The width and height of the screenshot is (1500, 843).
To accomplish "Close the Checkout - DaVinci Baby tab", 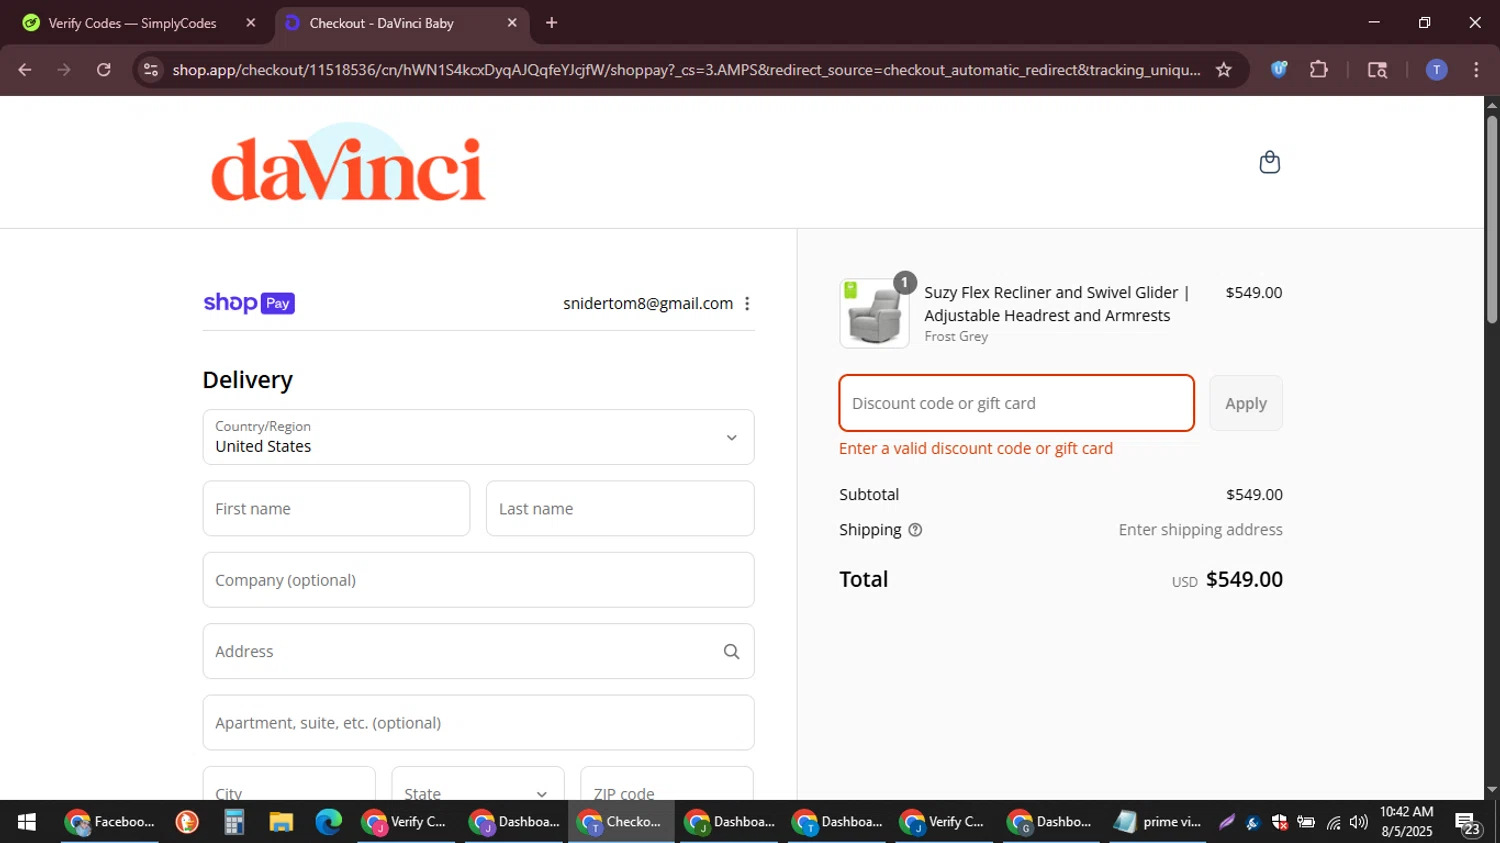I will [512, 22].
